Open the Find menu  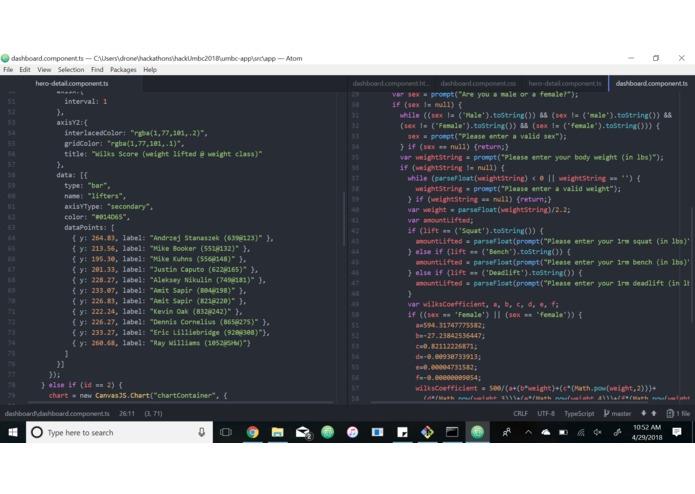tap(97, 70)
